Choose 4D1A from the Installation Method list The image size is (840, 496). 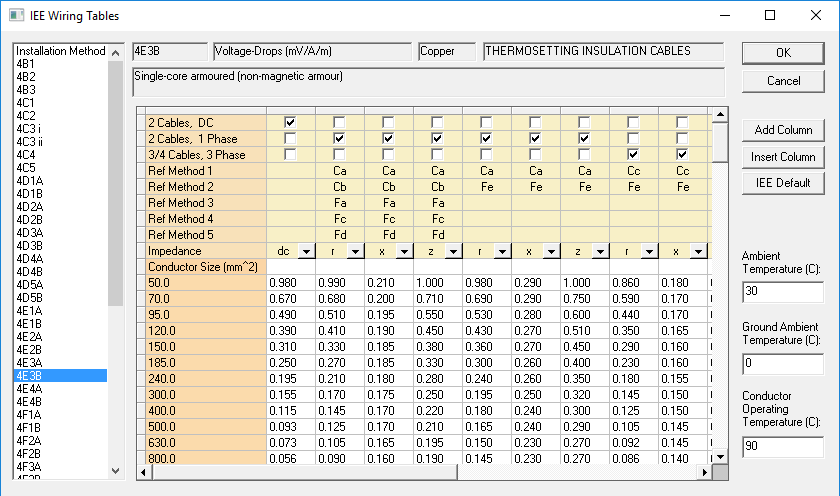30,180
